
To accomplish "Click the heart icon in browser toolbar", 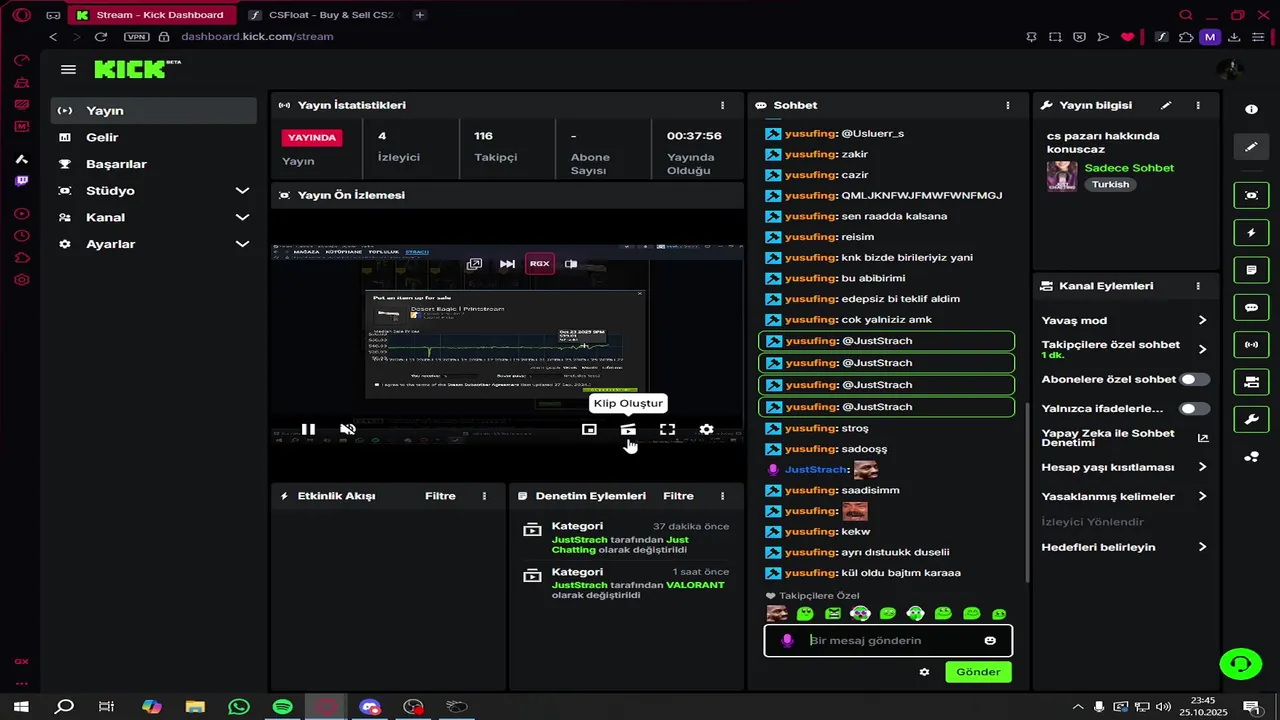I will pos(1128,37).
